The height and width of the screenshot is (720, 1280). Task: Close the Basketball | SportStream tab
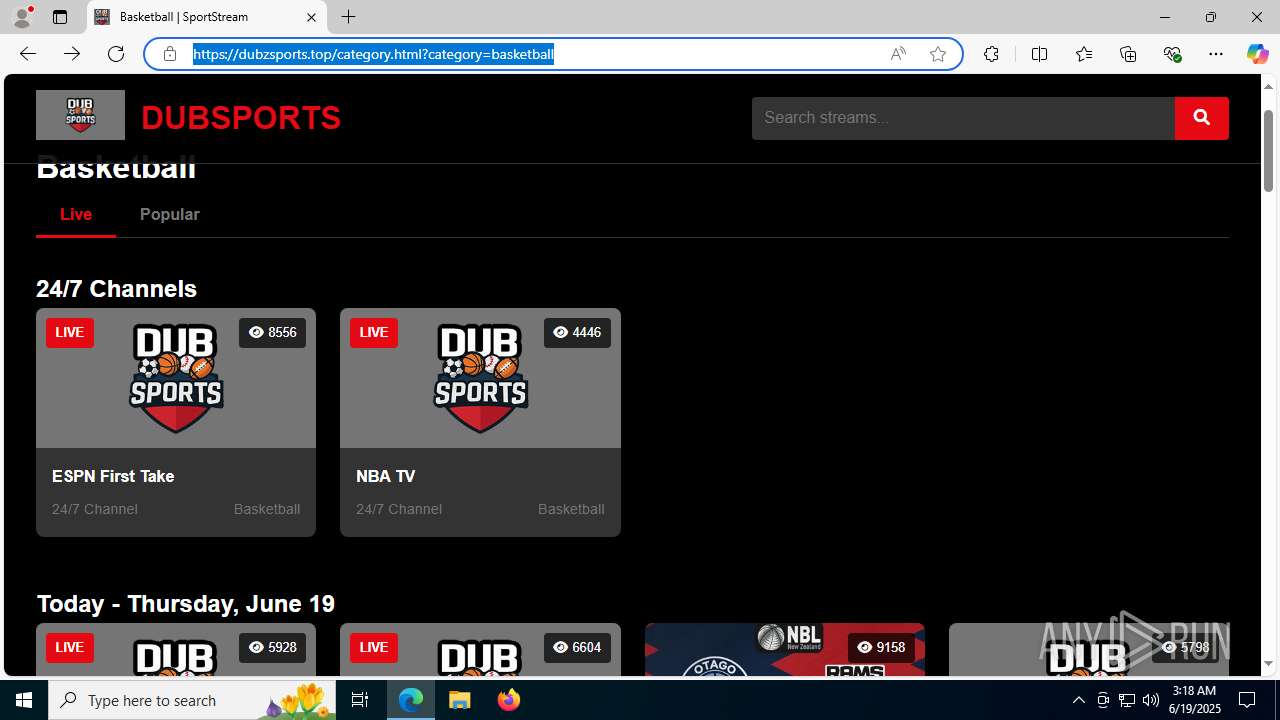311,17
